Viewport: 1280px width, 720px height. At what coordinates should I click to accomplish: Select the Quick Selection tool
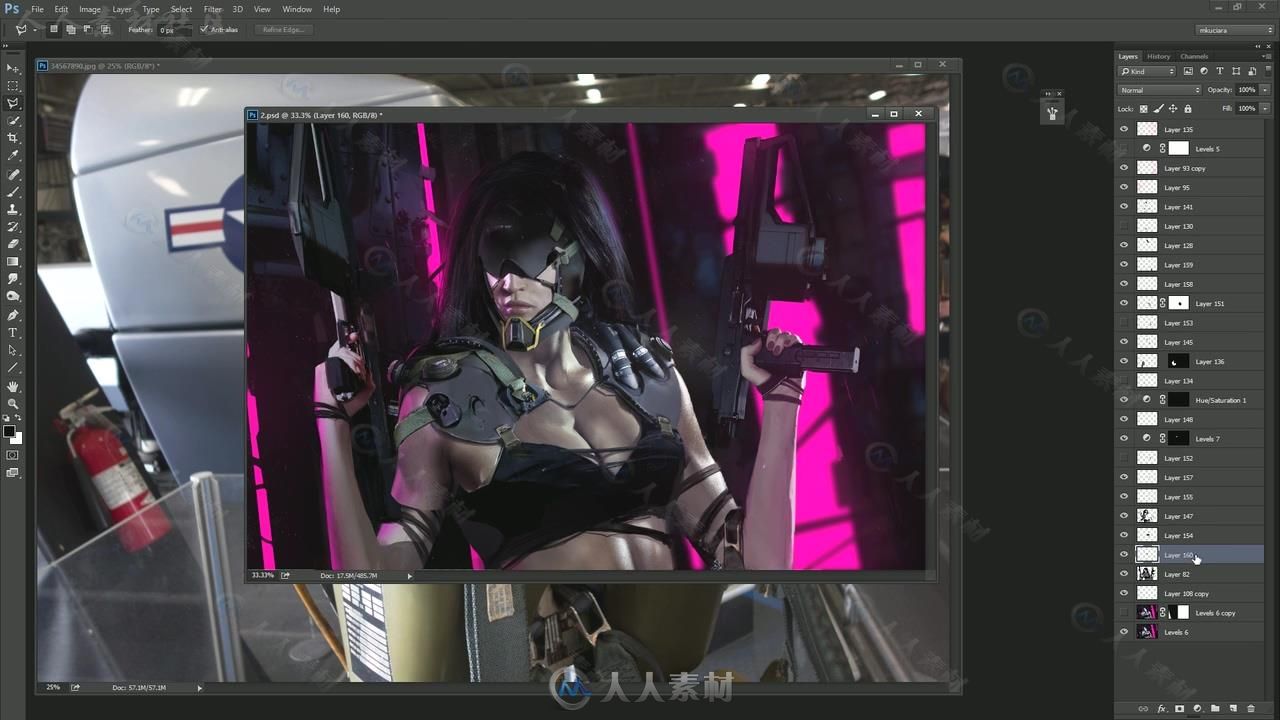pyautogui.click(x=13, y=121)
